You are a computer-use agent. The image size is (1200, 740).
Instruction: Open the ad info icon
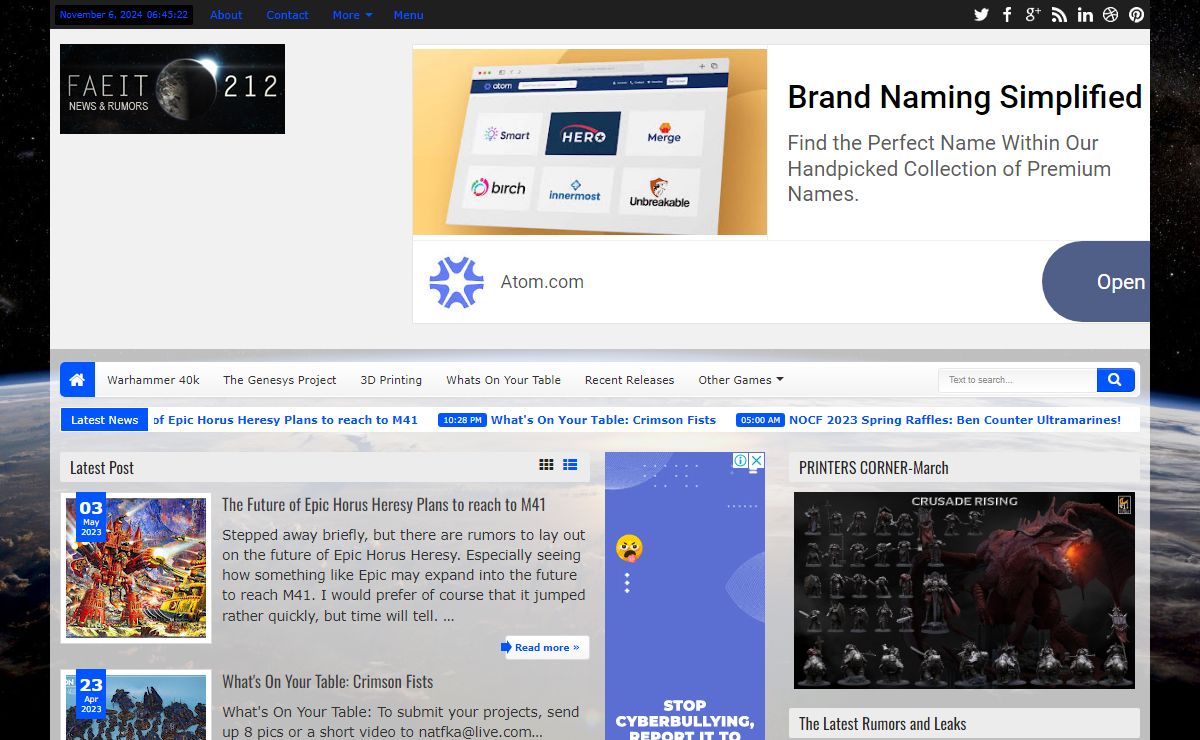click(740, 461)
